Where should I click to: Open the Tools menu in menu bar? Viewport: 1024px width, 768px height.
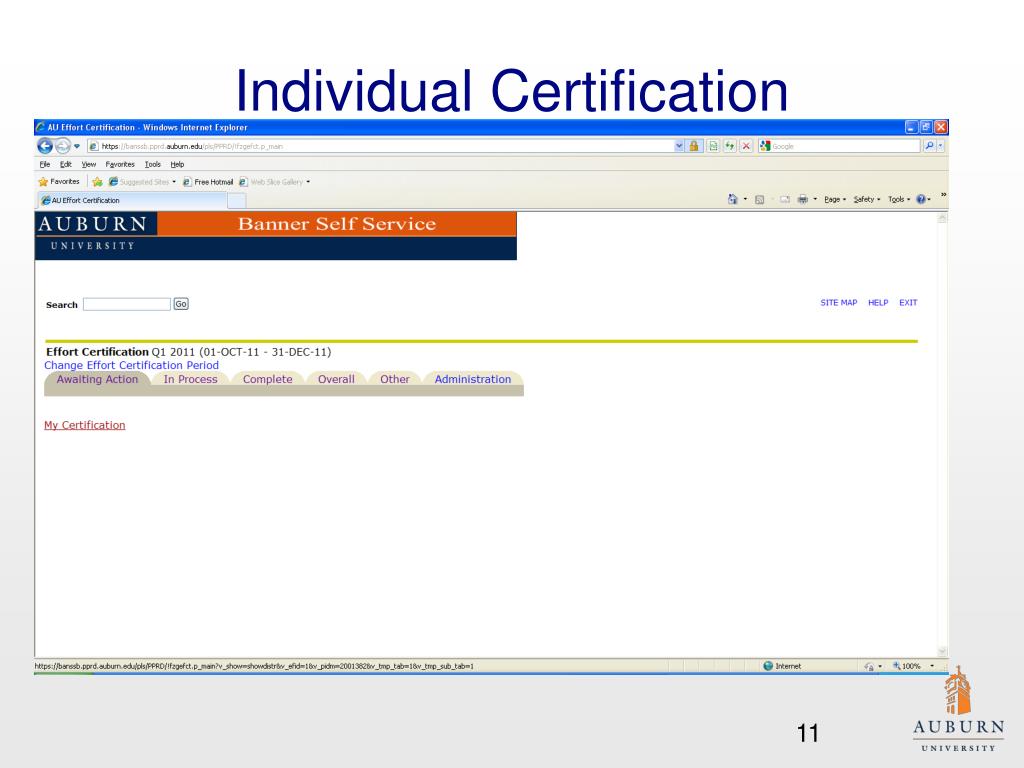tap(153, 165)
